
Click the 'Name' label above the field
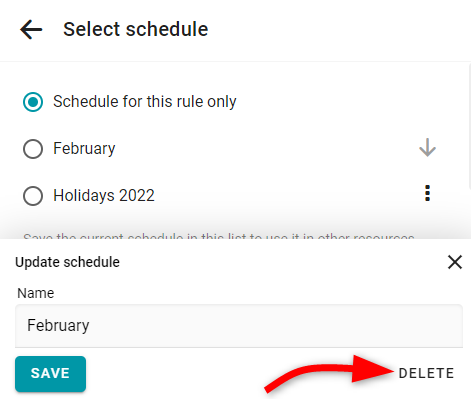click(36, 293)
